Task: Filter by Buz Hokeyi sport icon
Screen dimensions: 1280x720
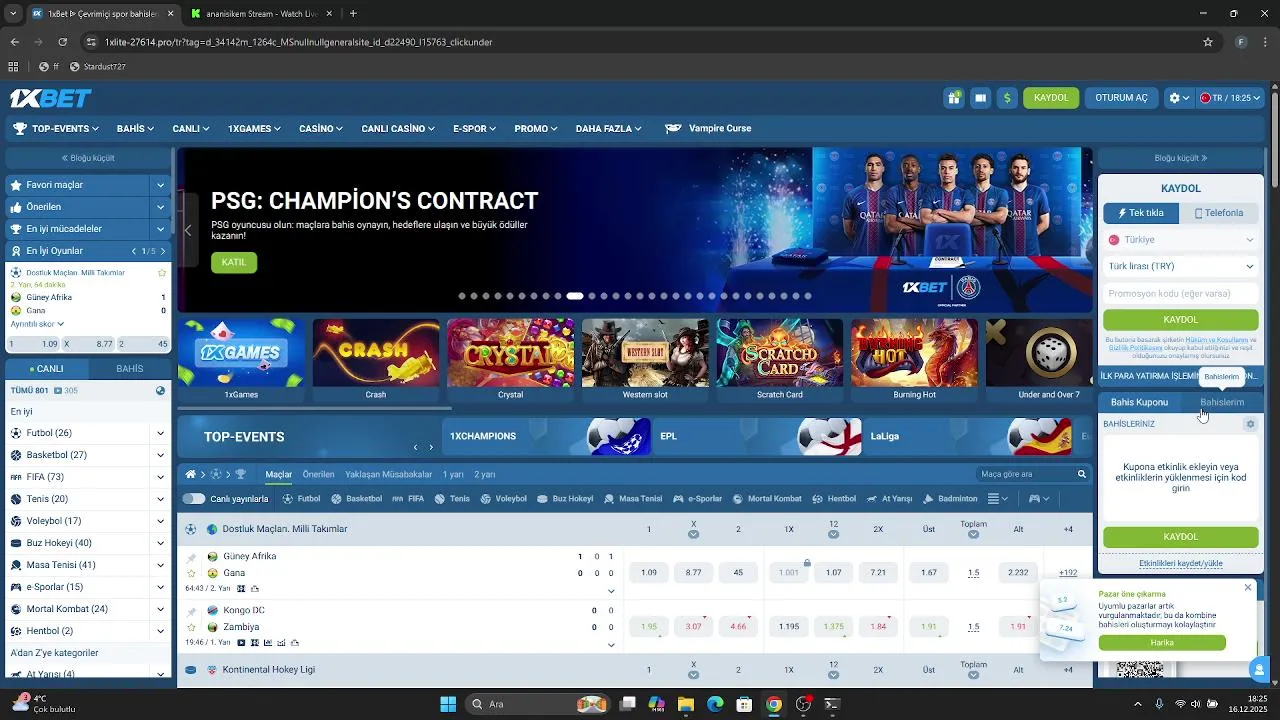Action: pyautogui.click(x=565, y=499)
